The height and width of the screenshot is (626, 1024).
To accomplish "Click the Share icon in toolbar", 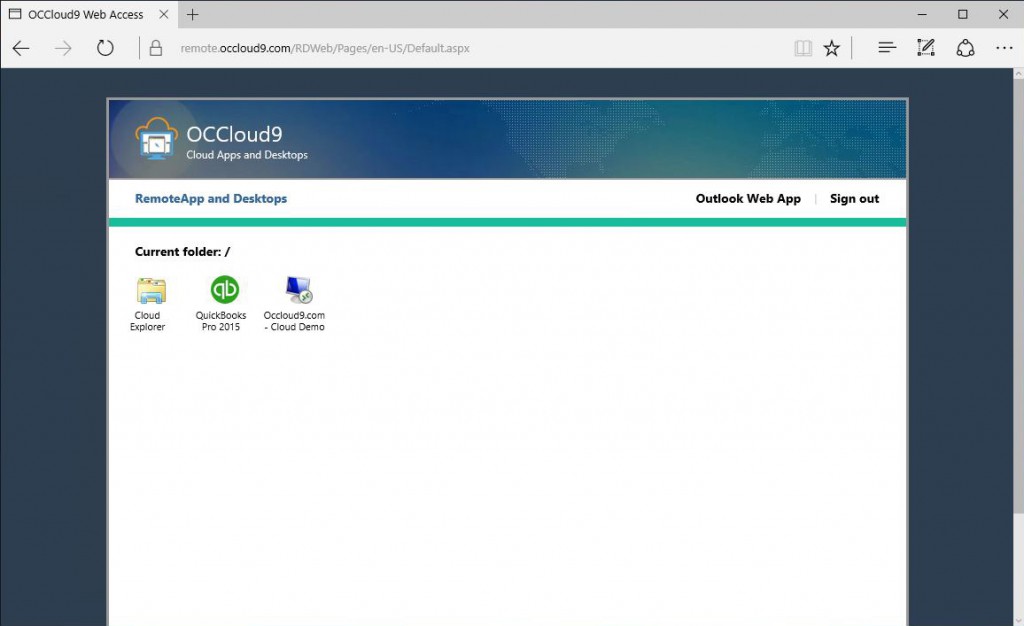I will [x=965, y=48].
